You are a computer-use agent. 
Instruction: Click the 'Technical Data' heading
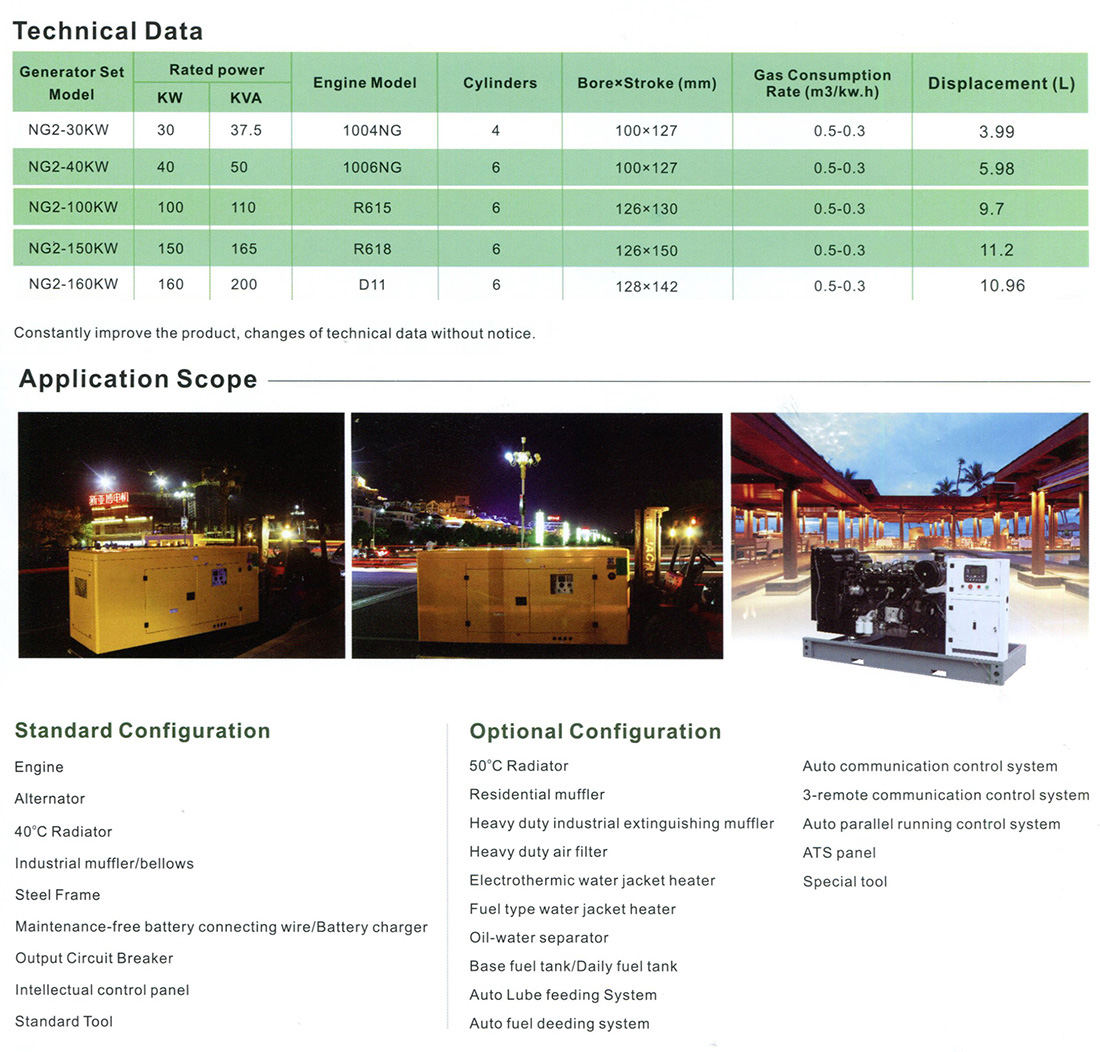coord(107,31)
